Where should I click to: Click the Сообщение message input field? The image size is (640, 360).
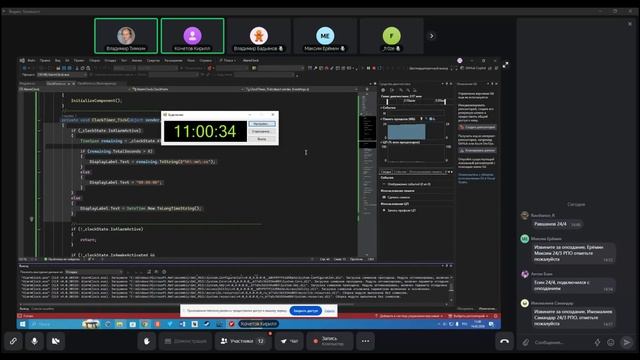click(561, 342)
